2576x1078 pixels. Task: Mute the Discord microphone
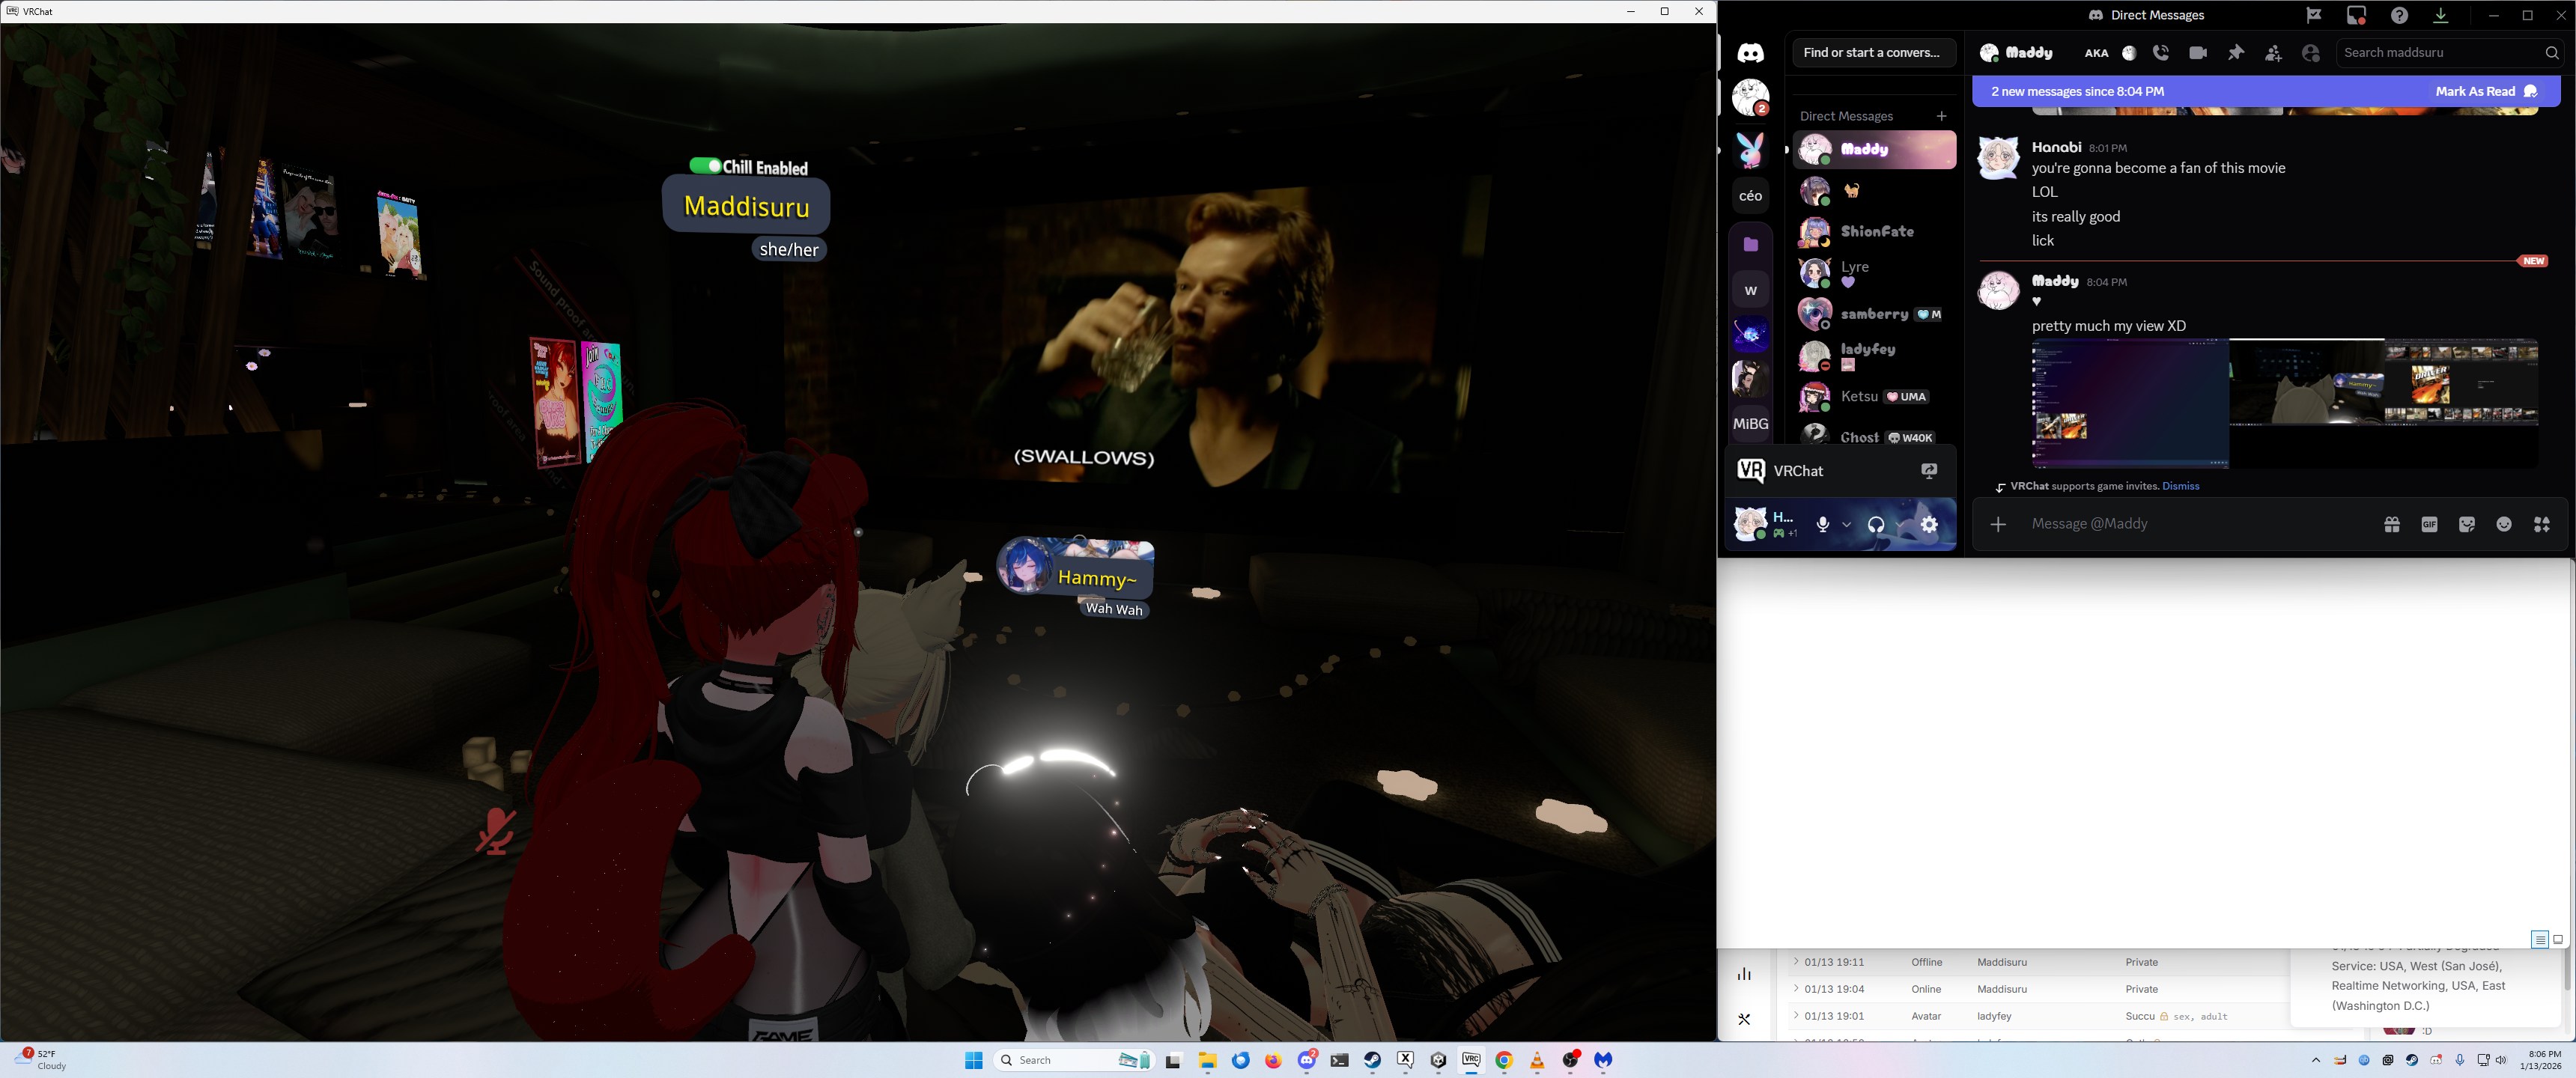point(1823,524)
